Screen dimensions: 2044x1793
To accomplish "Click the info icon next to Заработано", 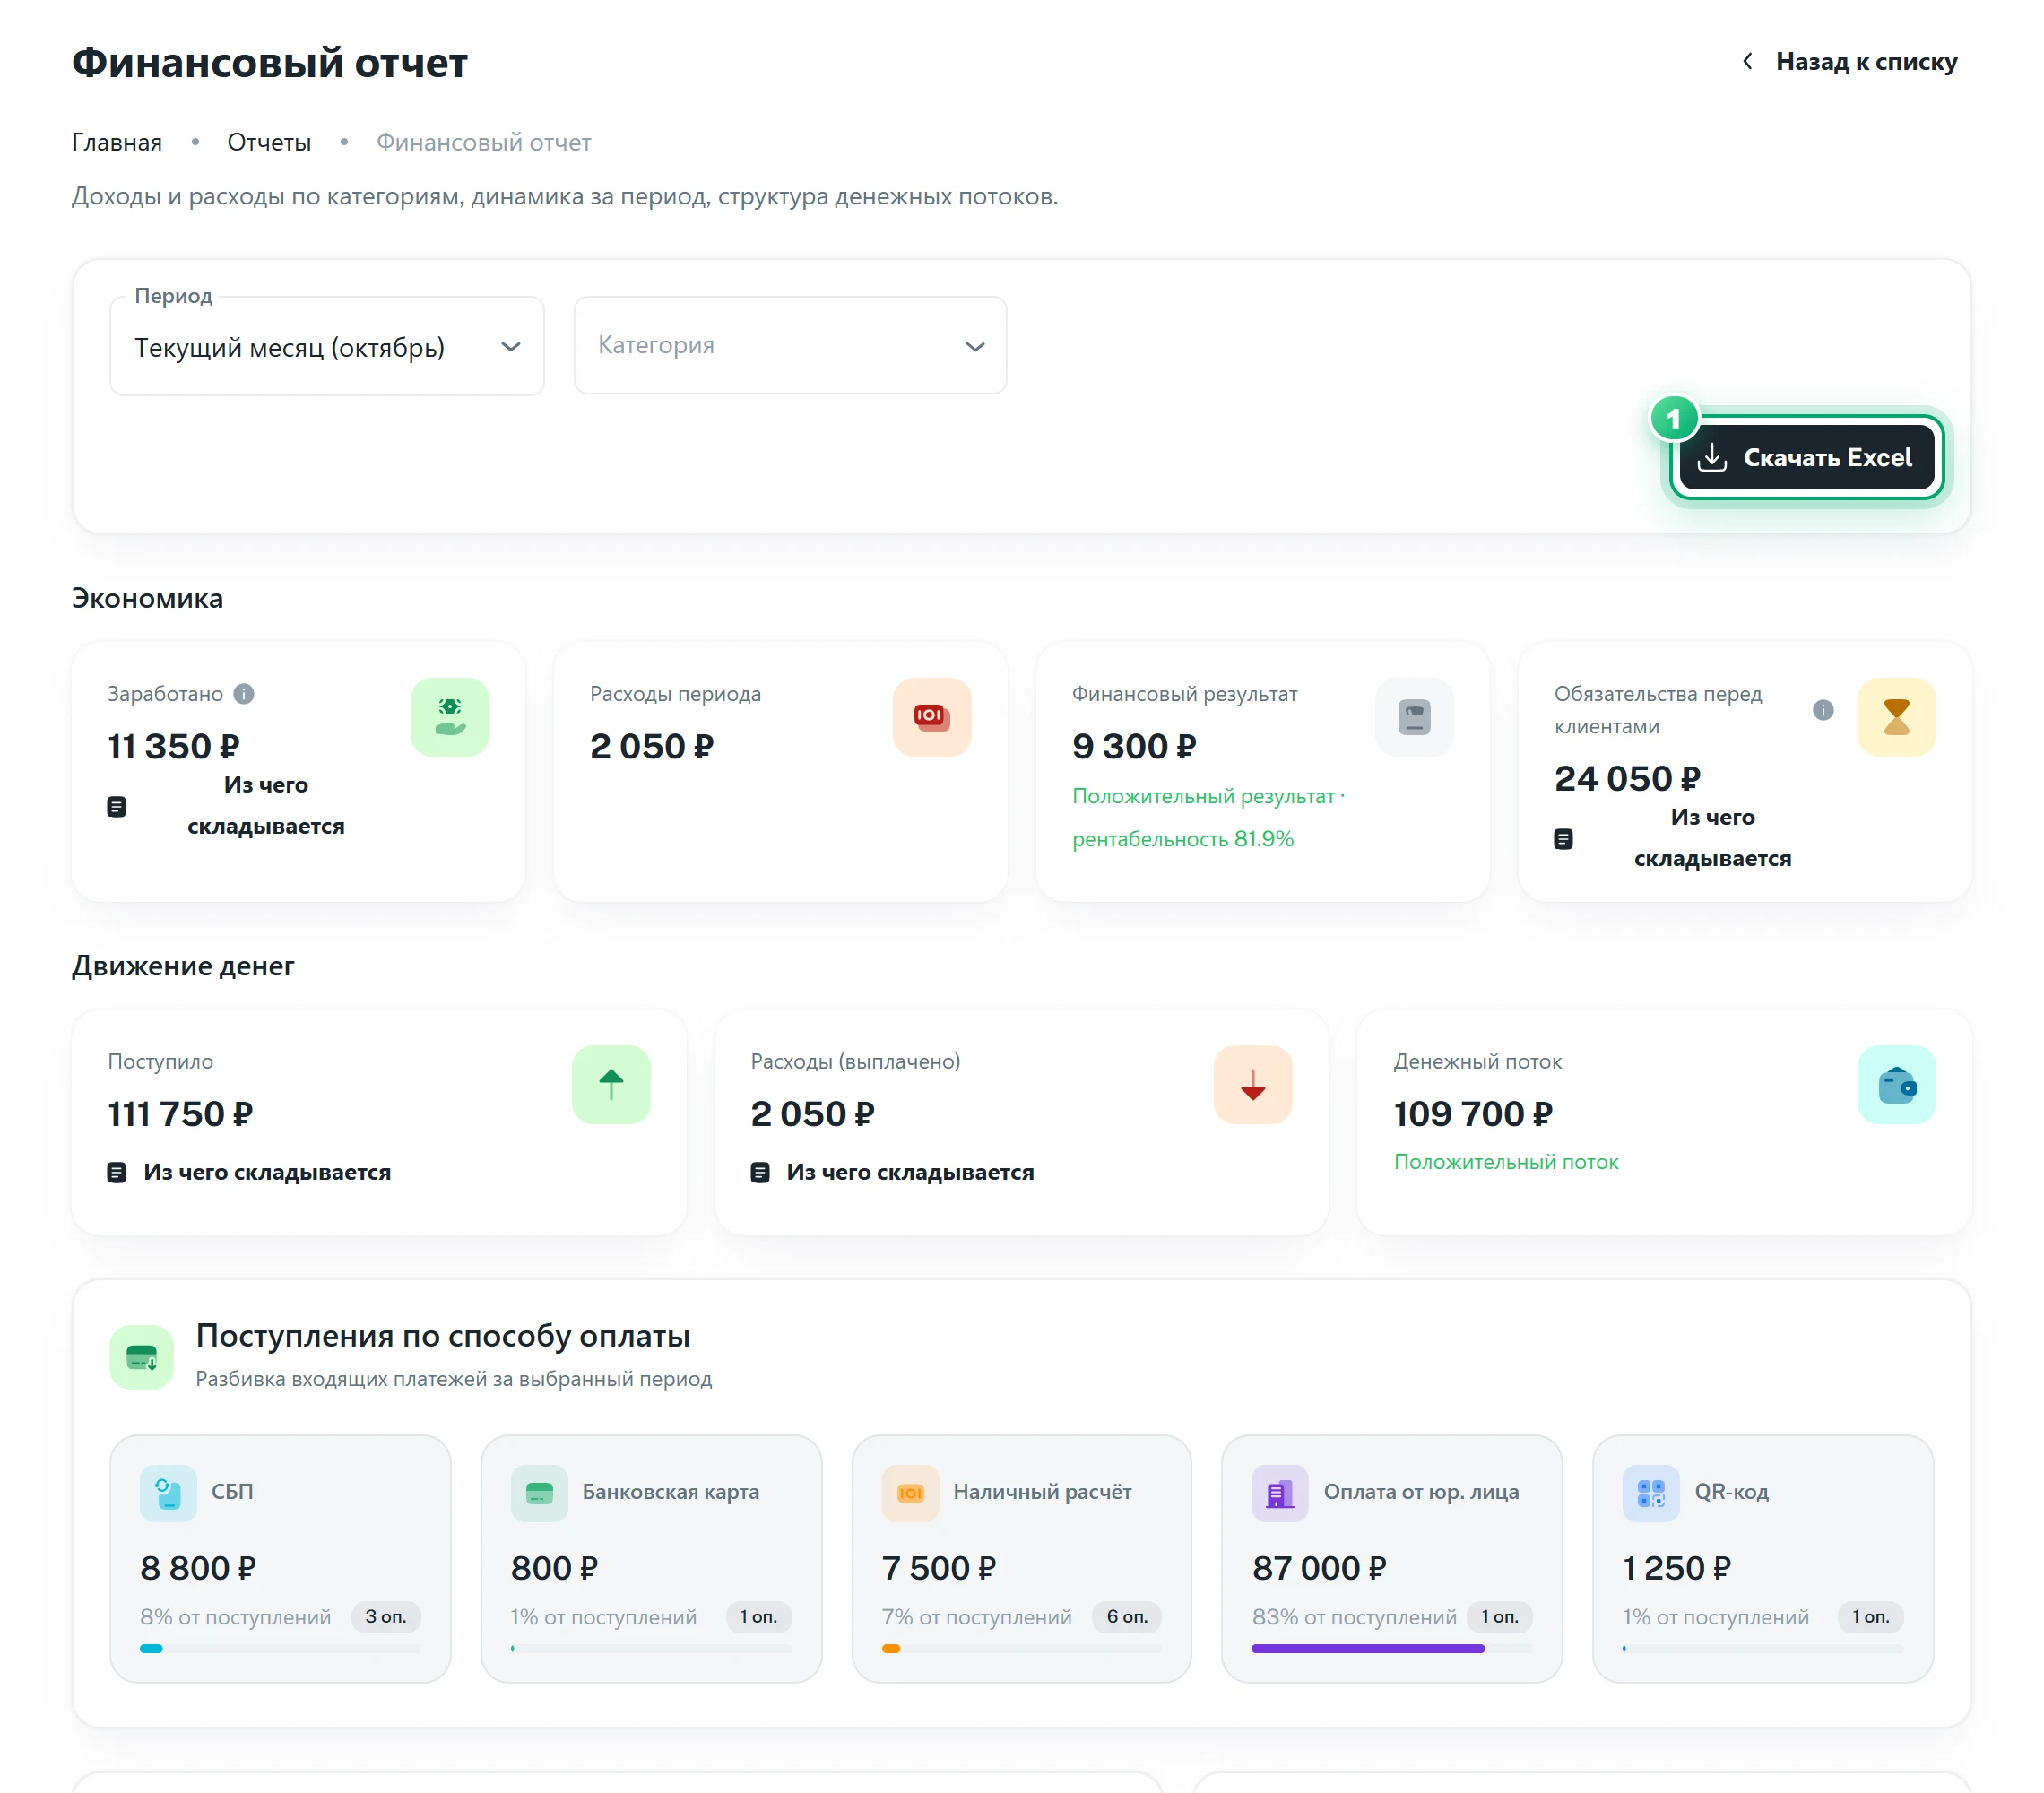I will pos(244,694).
